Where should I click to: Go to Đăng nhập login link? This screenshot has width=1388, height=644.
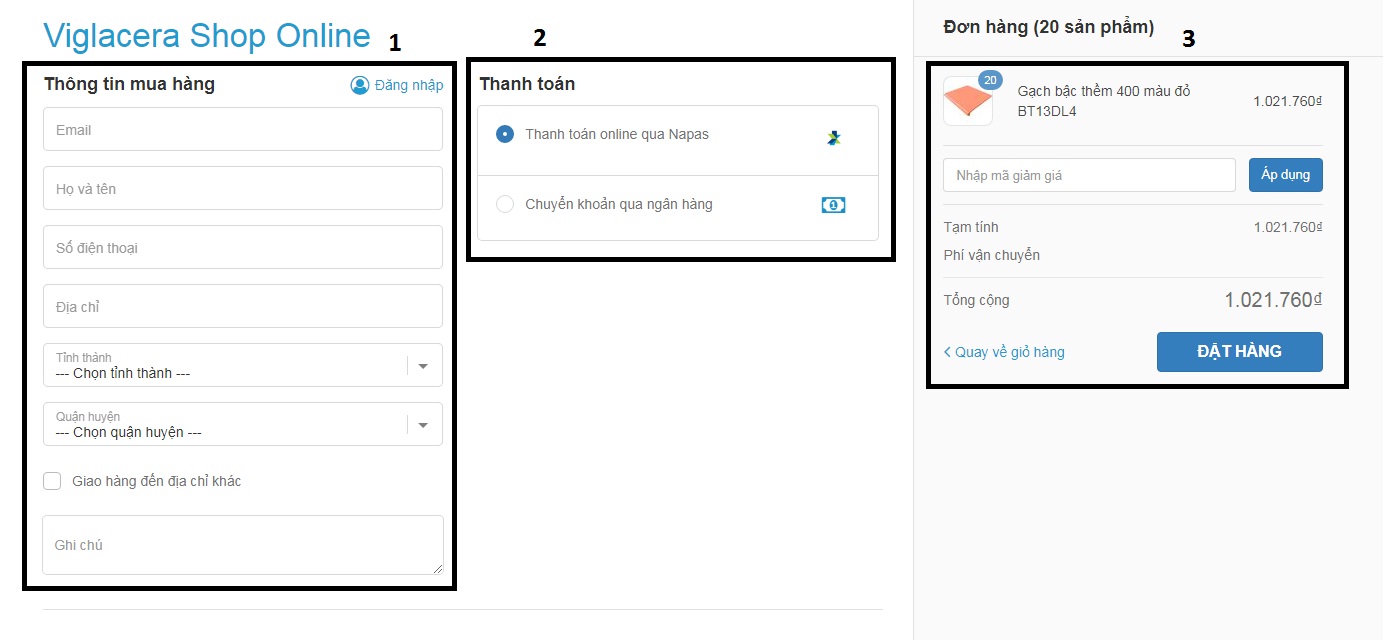coord(408,85)
